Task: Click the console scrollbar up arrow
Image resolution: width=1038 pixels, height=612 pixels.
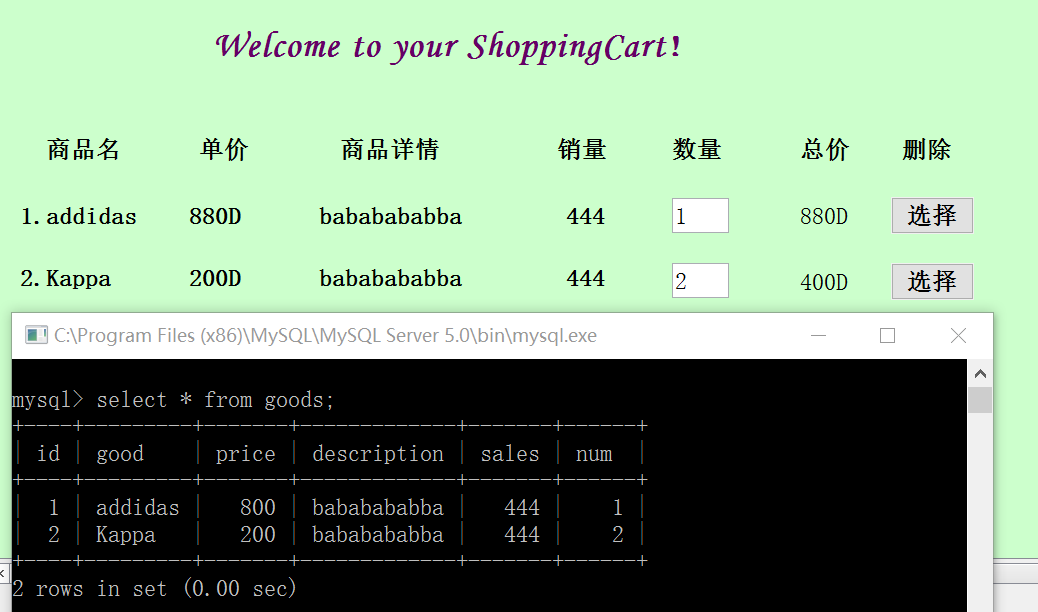Action: coord(980,374)
